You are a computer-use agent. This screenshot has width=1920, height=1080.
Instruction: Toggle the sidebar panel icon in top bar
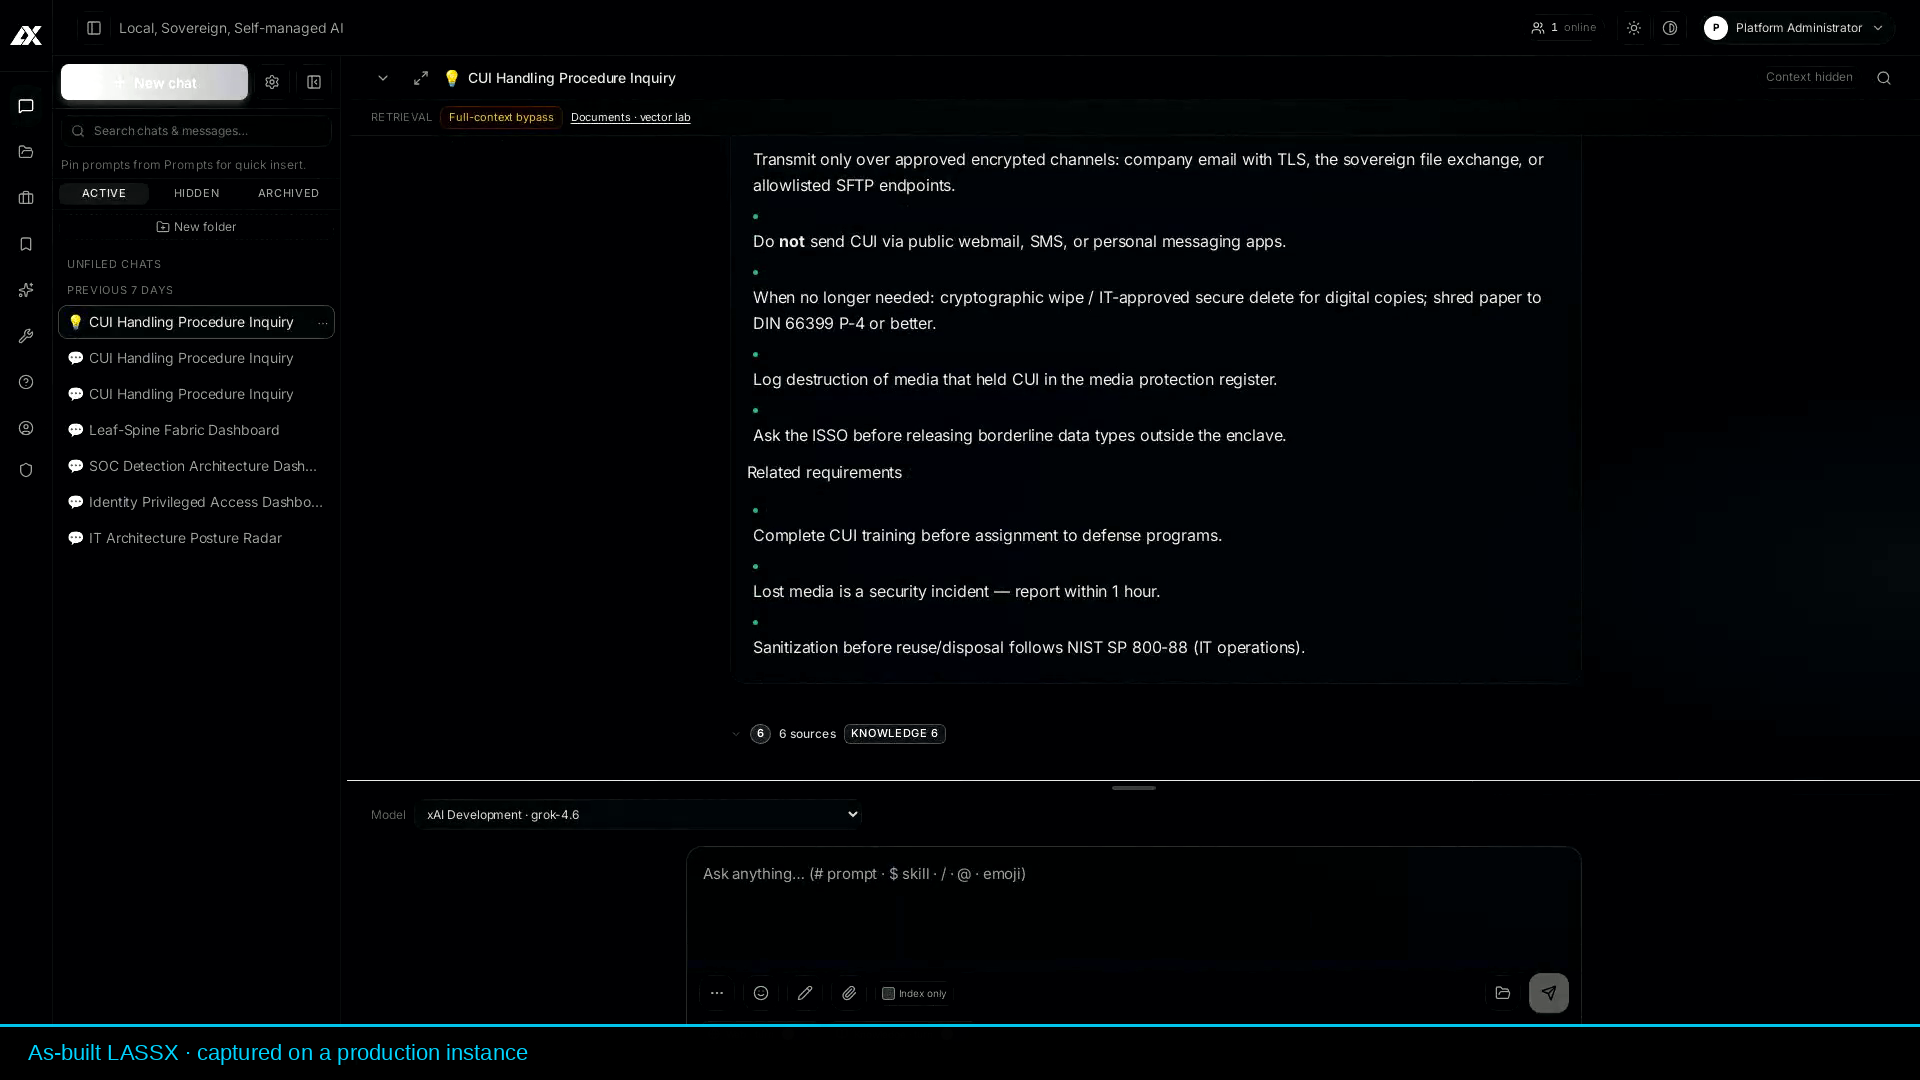[x=94, y=28]
